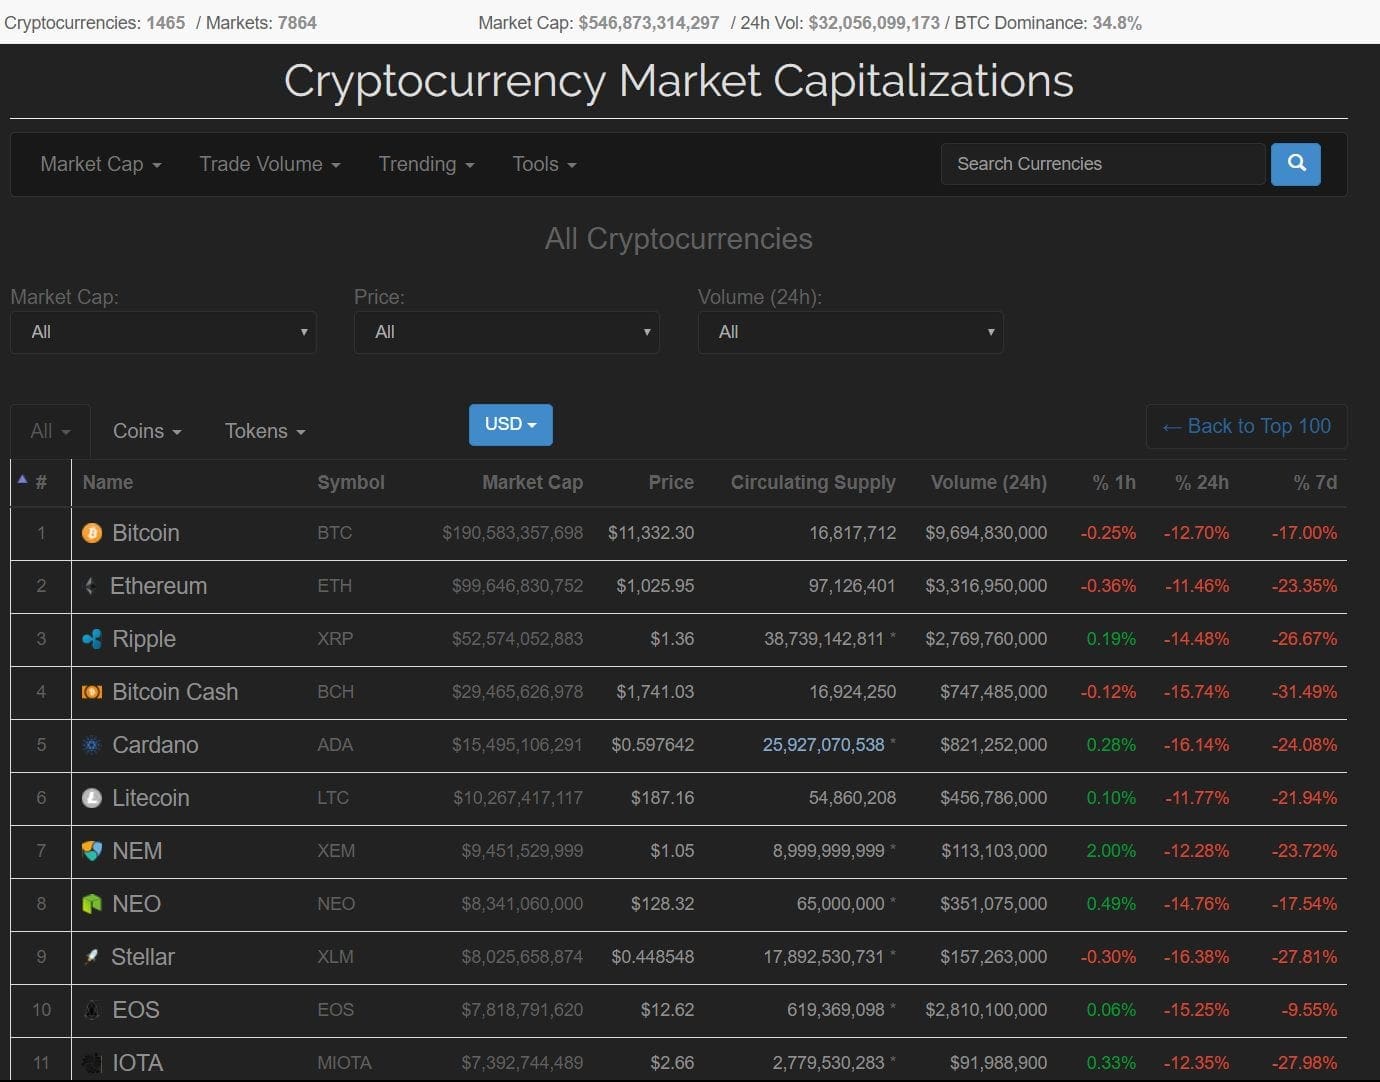The height and width of the screenshot is (1082, 1380).
Task: Click the Ethereum logo icon
Action: point(90,586)
